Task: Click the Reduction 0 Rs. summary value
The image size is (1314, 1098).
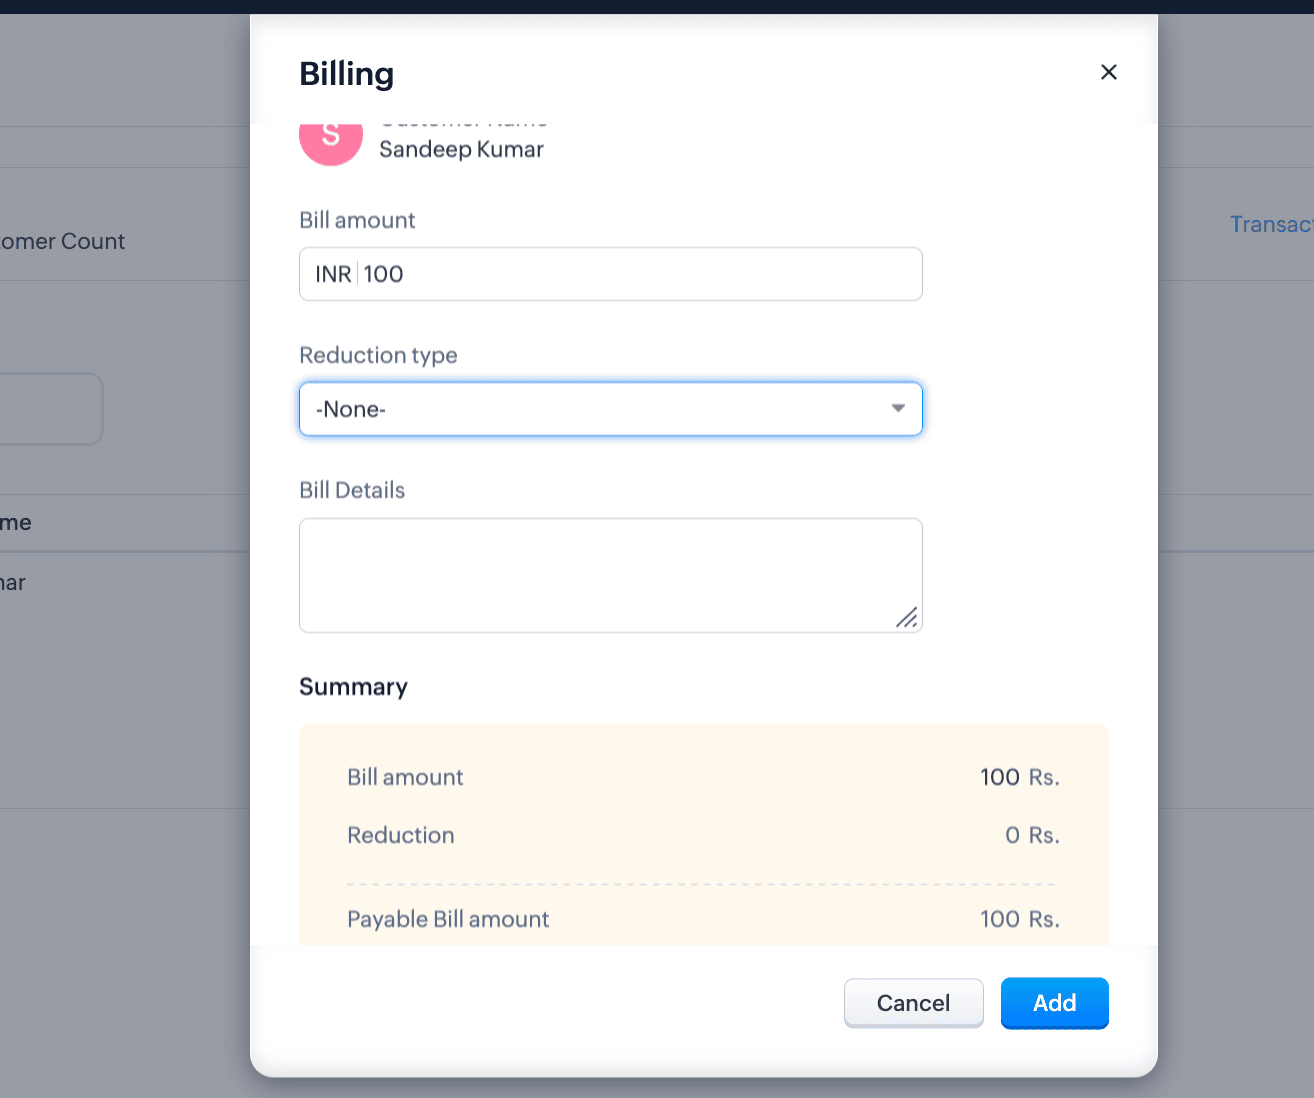Action: coord(1031,835)
